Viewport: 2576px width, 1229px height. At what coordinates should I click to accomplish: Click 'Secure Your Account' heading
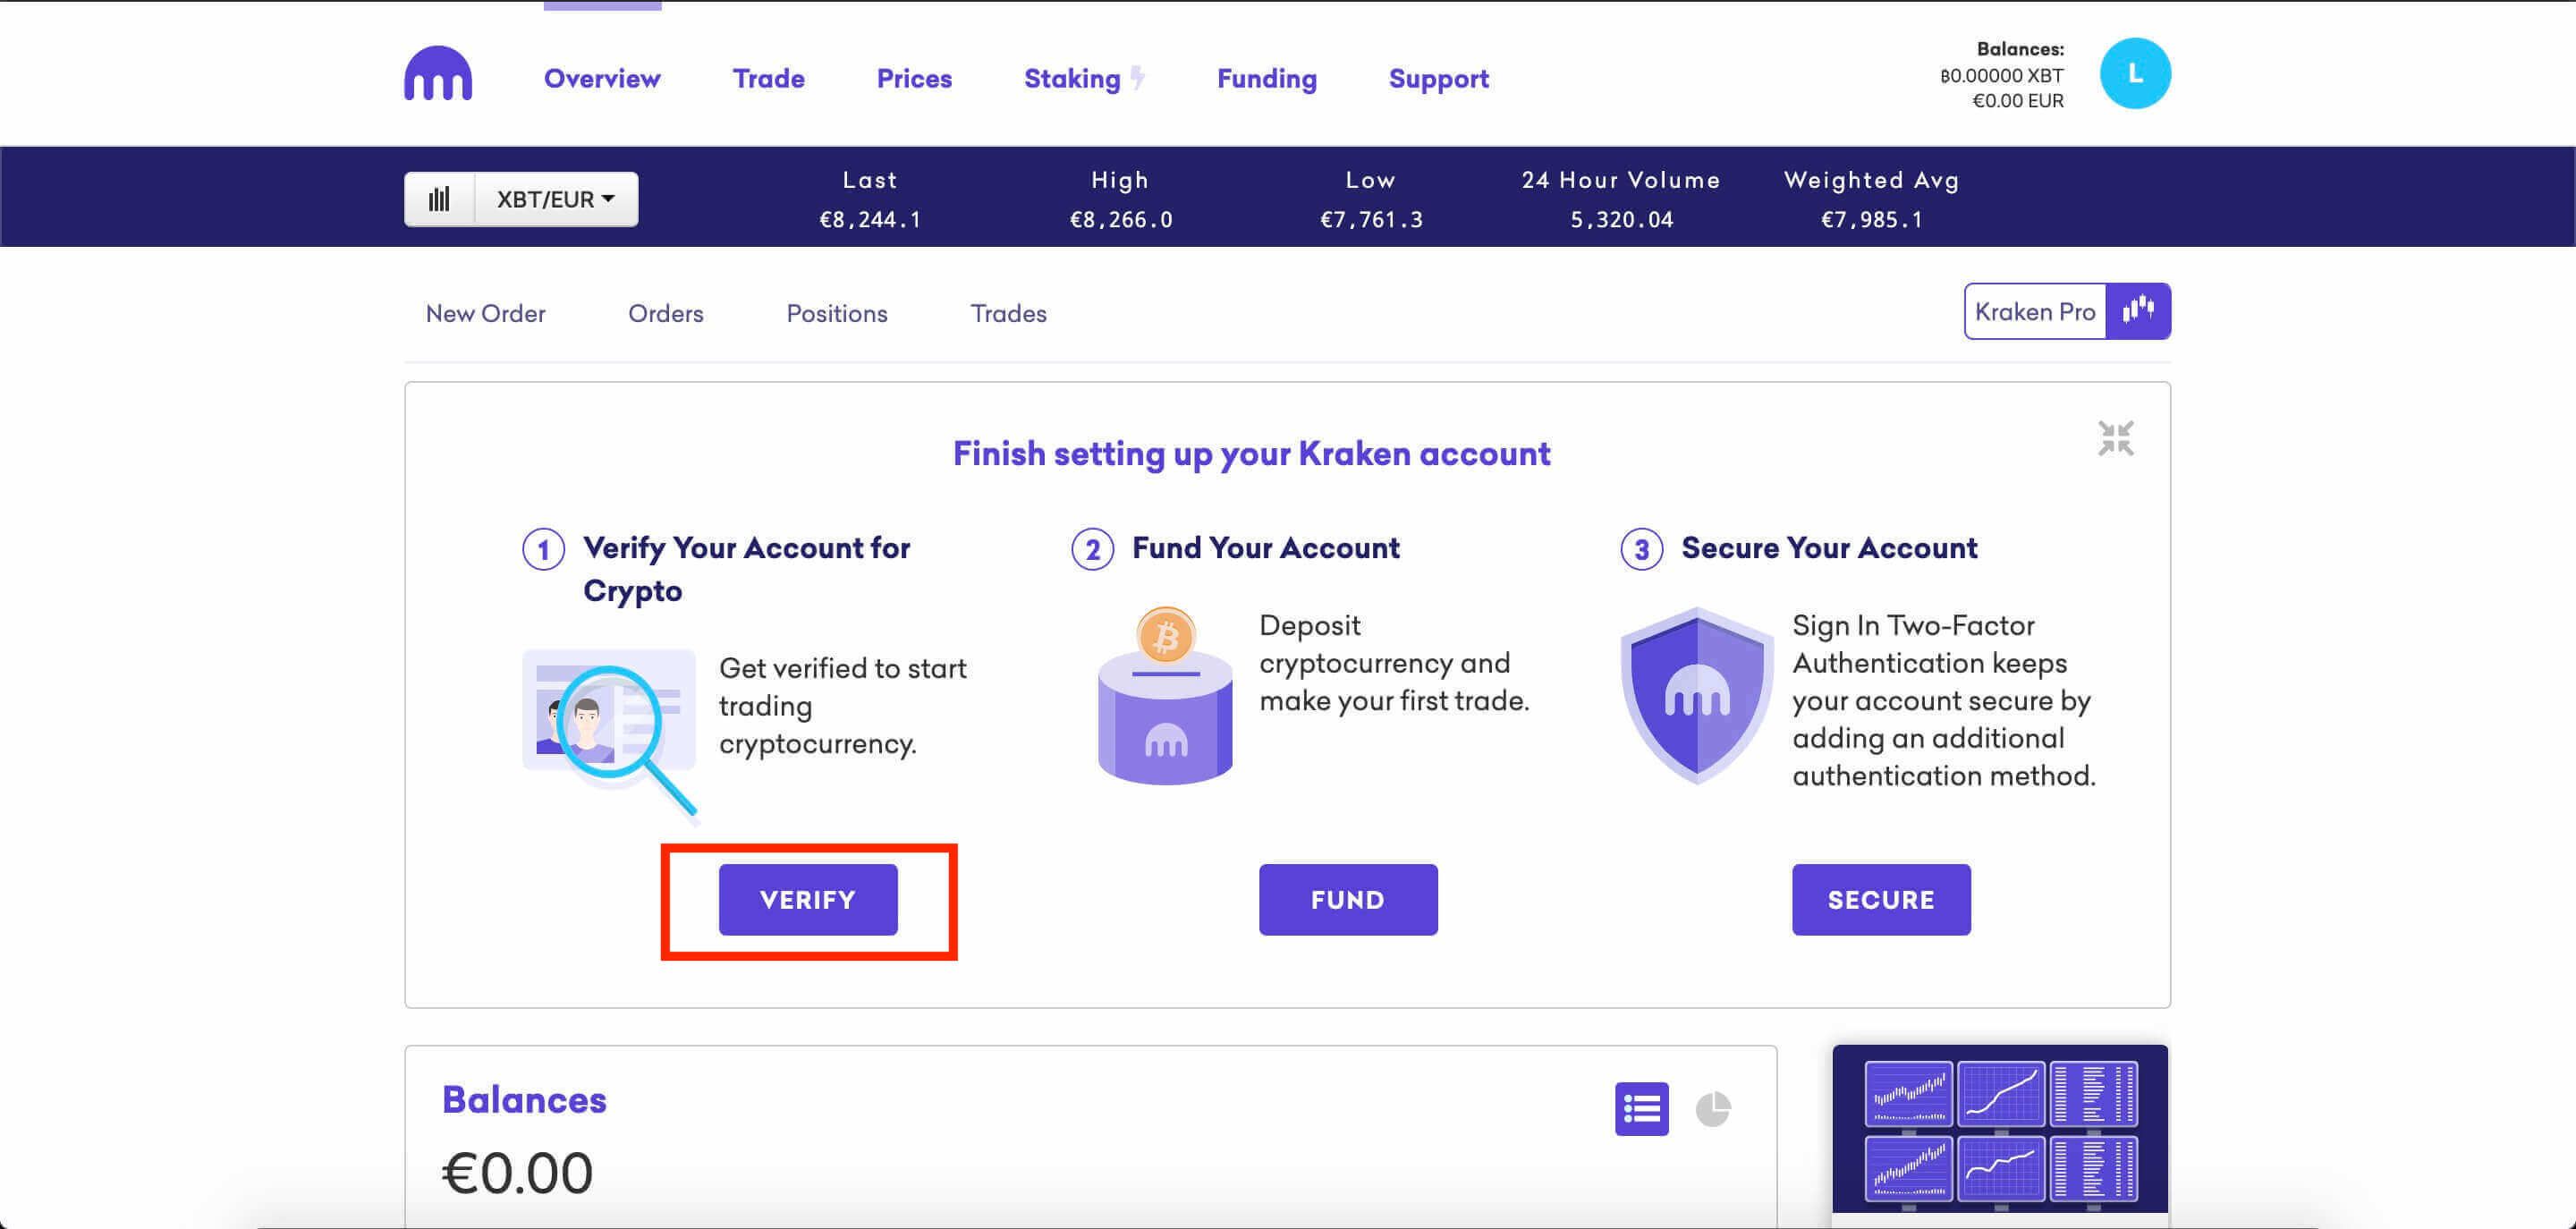(1829, 548)
